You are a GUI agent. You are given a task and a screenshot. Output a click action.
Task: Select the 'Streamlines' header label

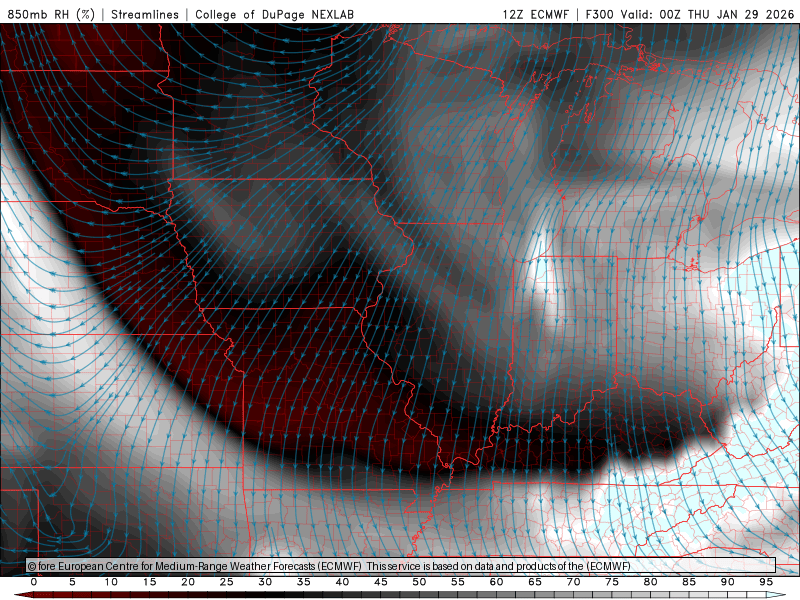coord(145,14)
